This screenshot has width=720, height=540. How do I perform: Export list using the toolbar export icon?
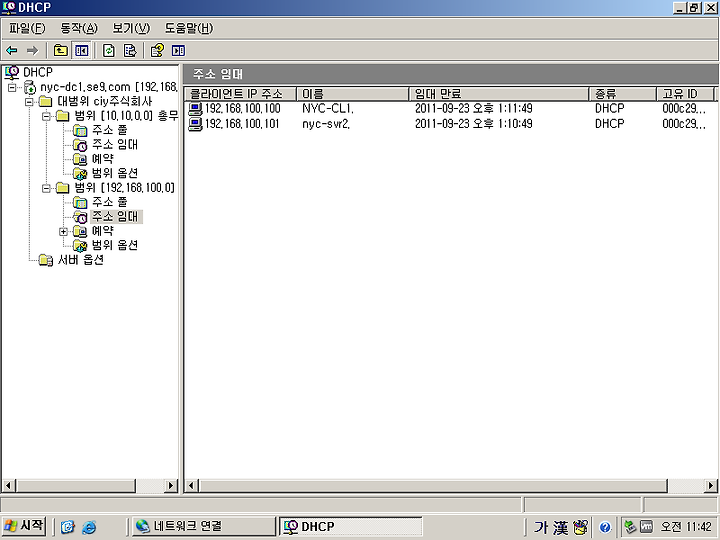point(130,51)
